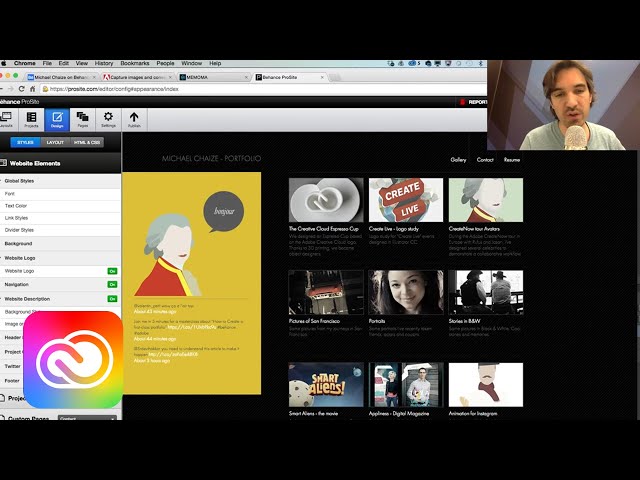Image resolution: width=640 pixels, height=480 pixels.
Task: Click the padlock icon in the address bar
Action: click(x=45, y=89)
